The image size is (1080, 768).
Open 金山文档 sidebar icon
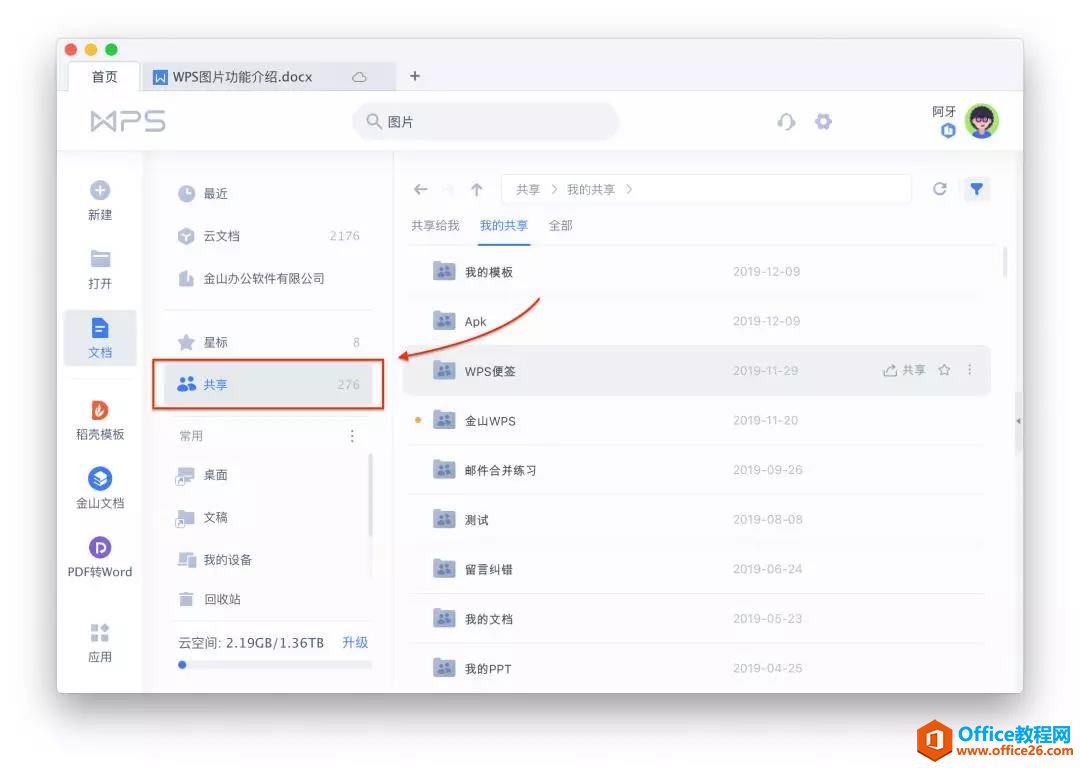pyautogui.click(x=100, y=478)
